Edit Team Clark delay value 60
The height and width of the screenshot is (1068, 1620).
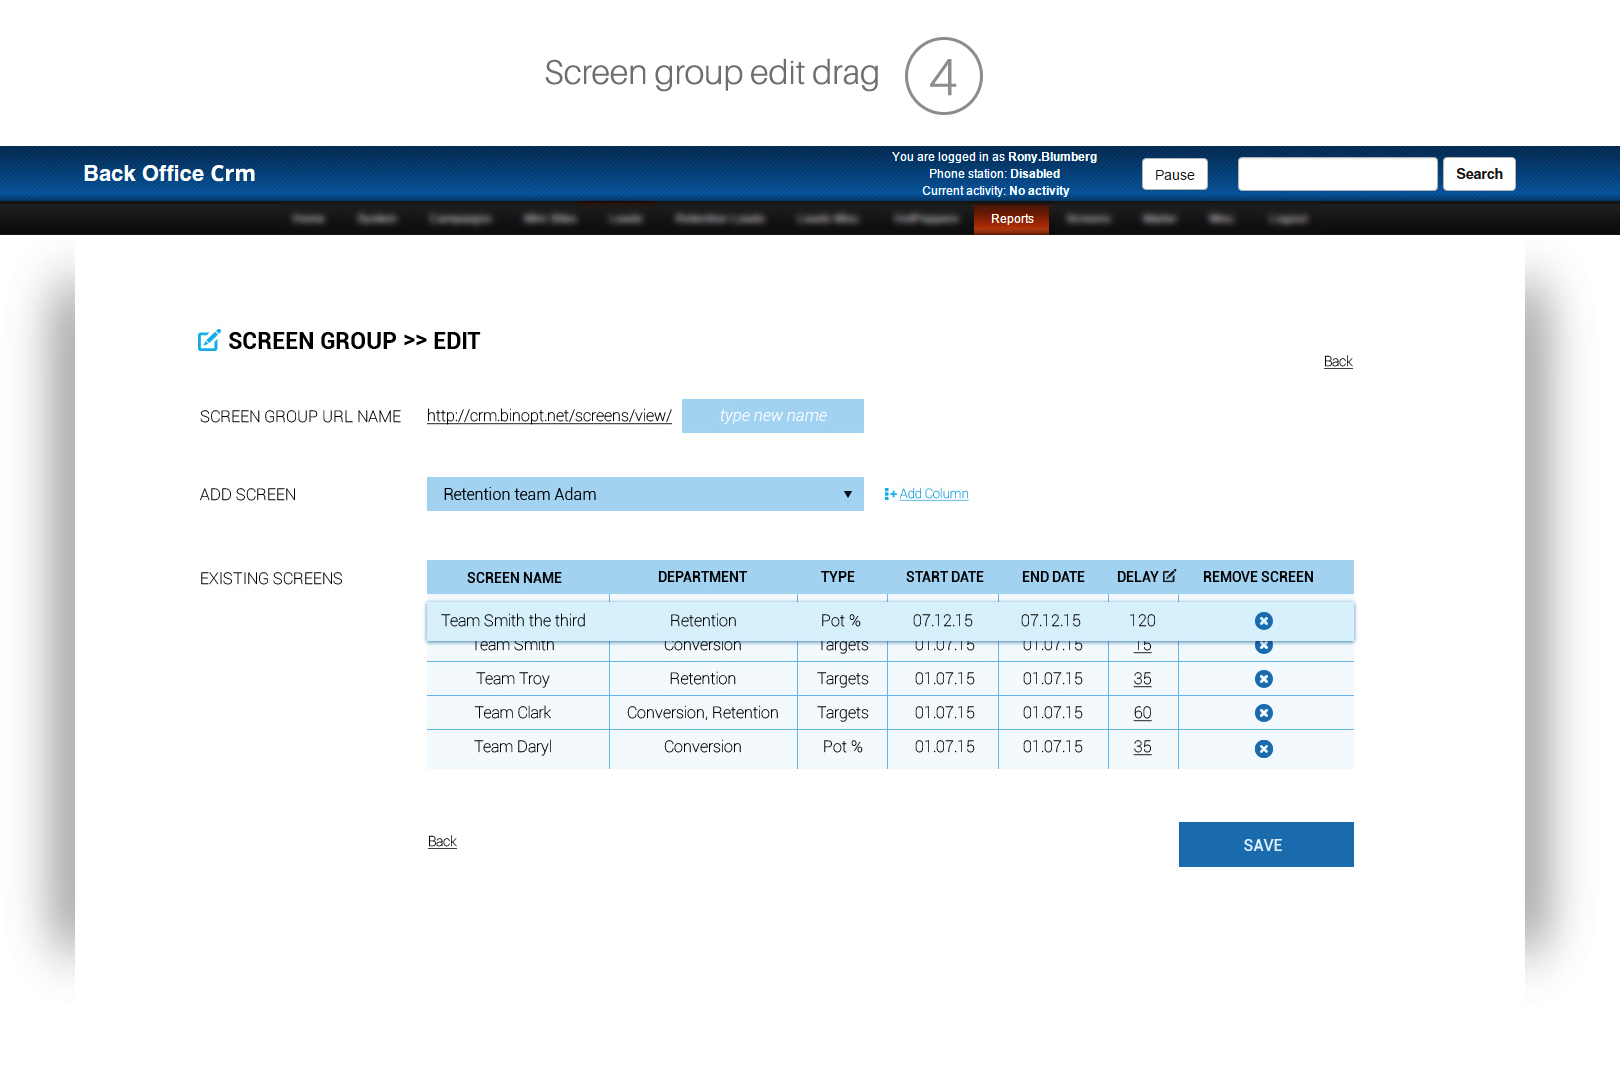pyautogui.click(x=1142, y=713)
